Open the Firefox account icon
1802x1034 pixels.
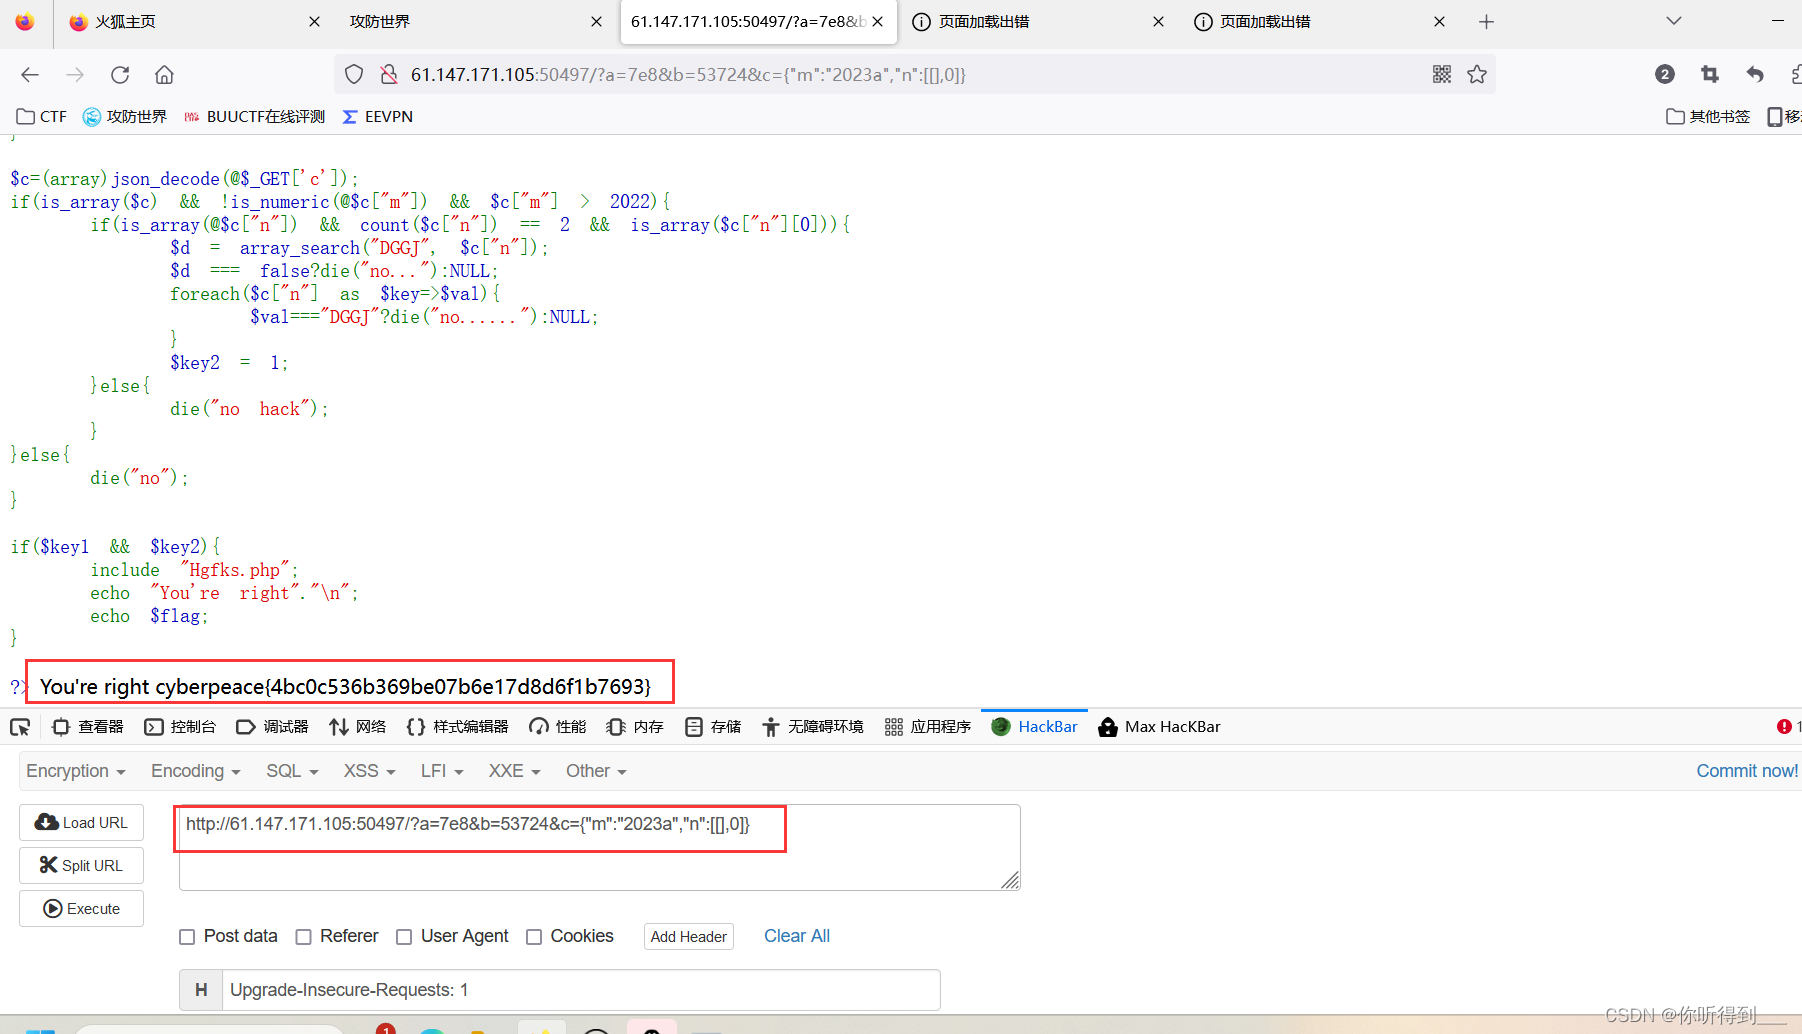tap(1665, 74)
